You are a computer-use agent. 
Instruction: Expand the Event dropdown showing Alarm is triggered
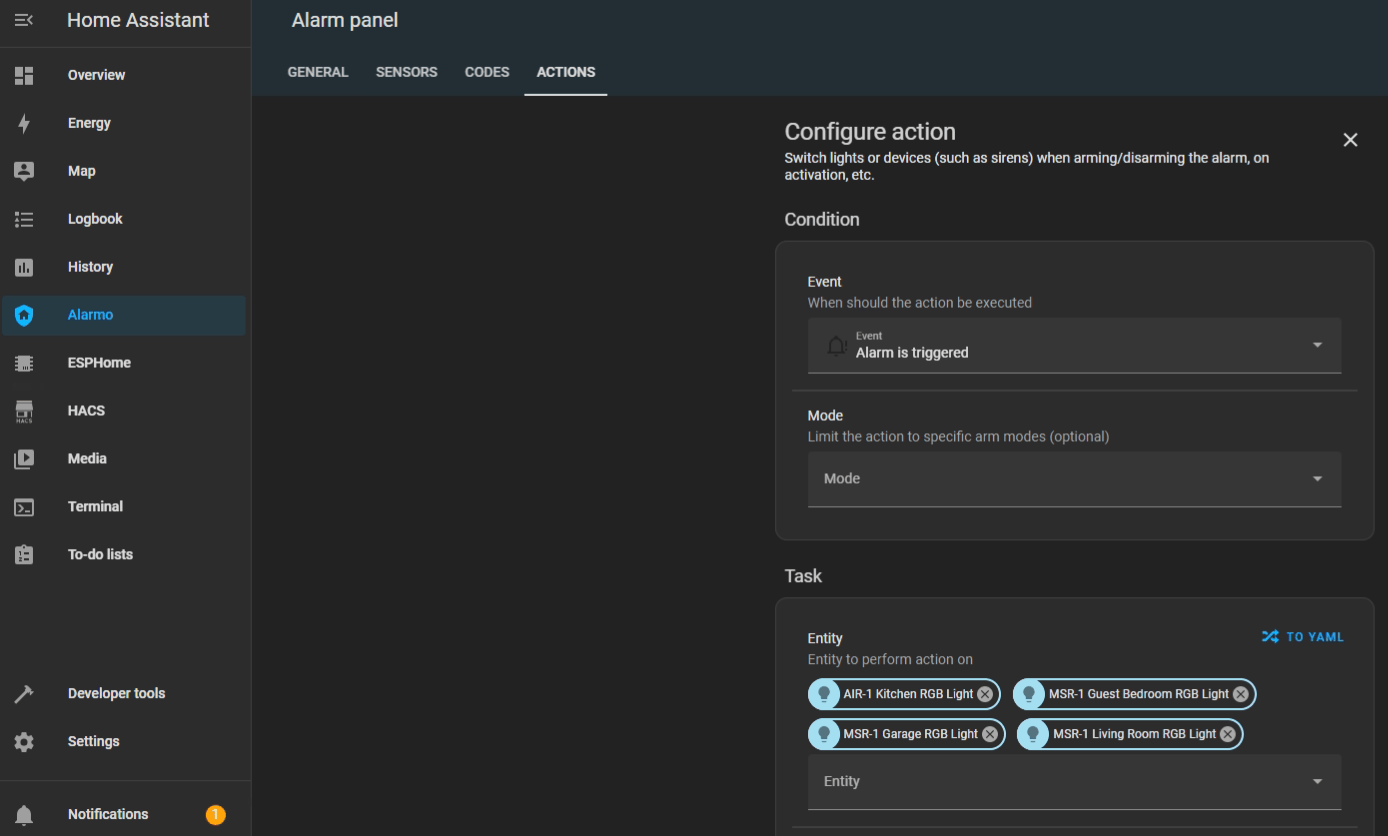click(x=1074, y=345)
